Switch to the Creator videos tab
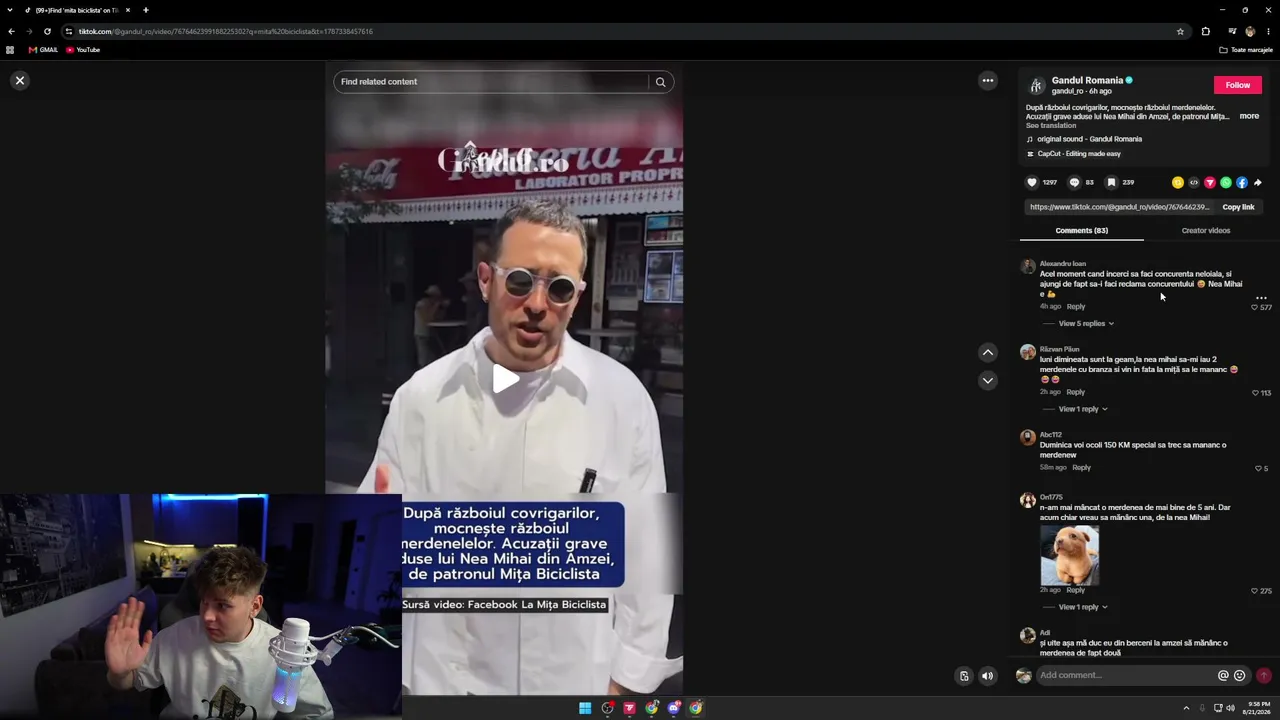This screenshot has width=1280, height=720. 1206,230
